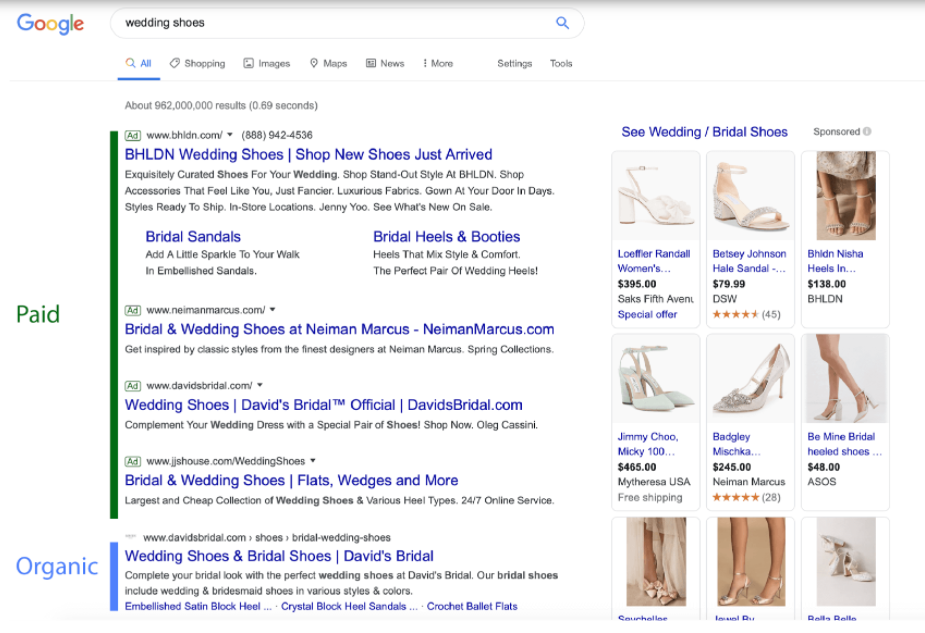Click Embellished Satin Block Heel sublink

coord(198,606)
